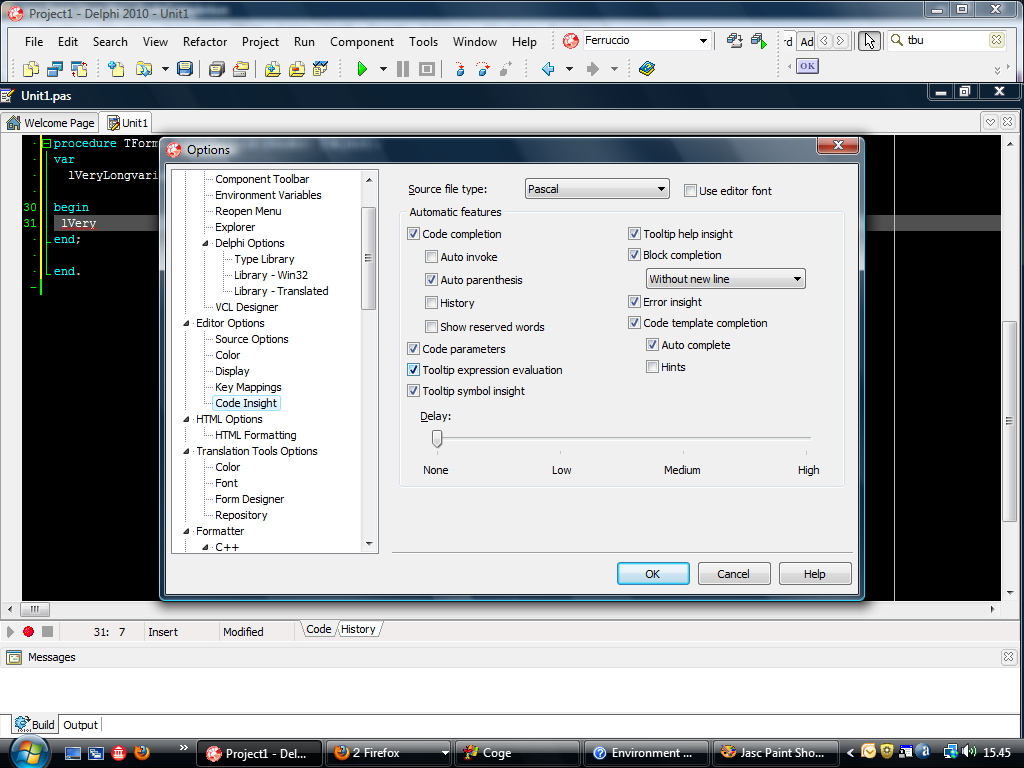Click the options tree vertical scrollbar thumb
Viewport: 1024px width, 768px height.
[x=369, y=258]
